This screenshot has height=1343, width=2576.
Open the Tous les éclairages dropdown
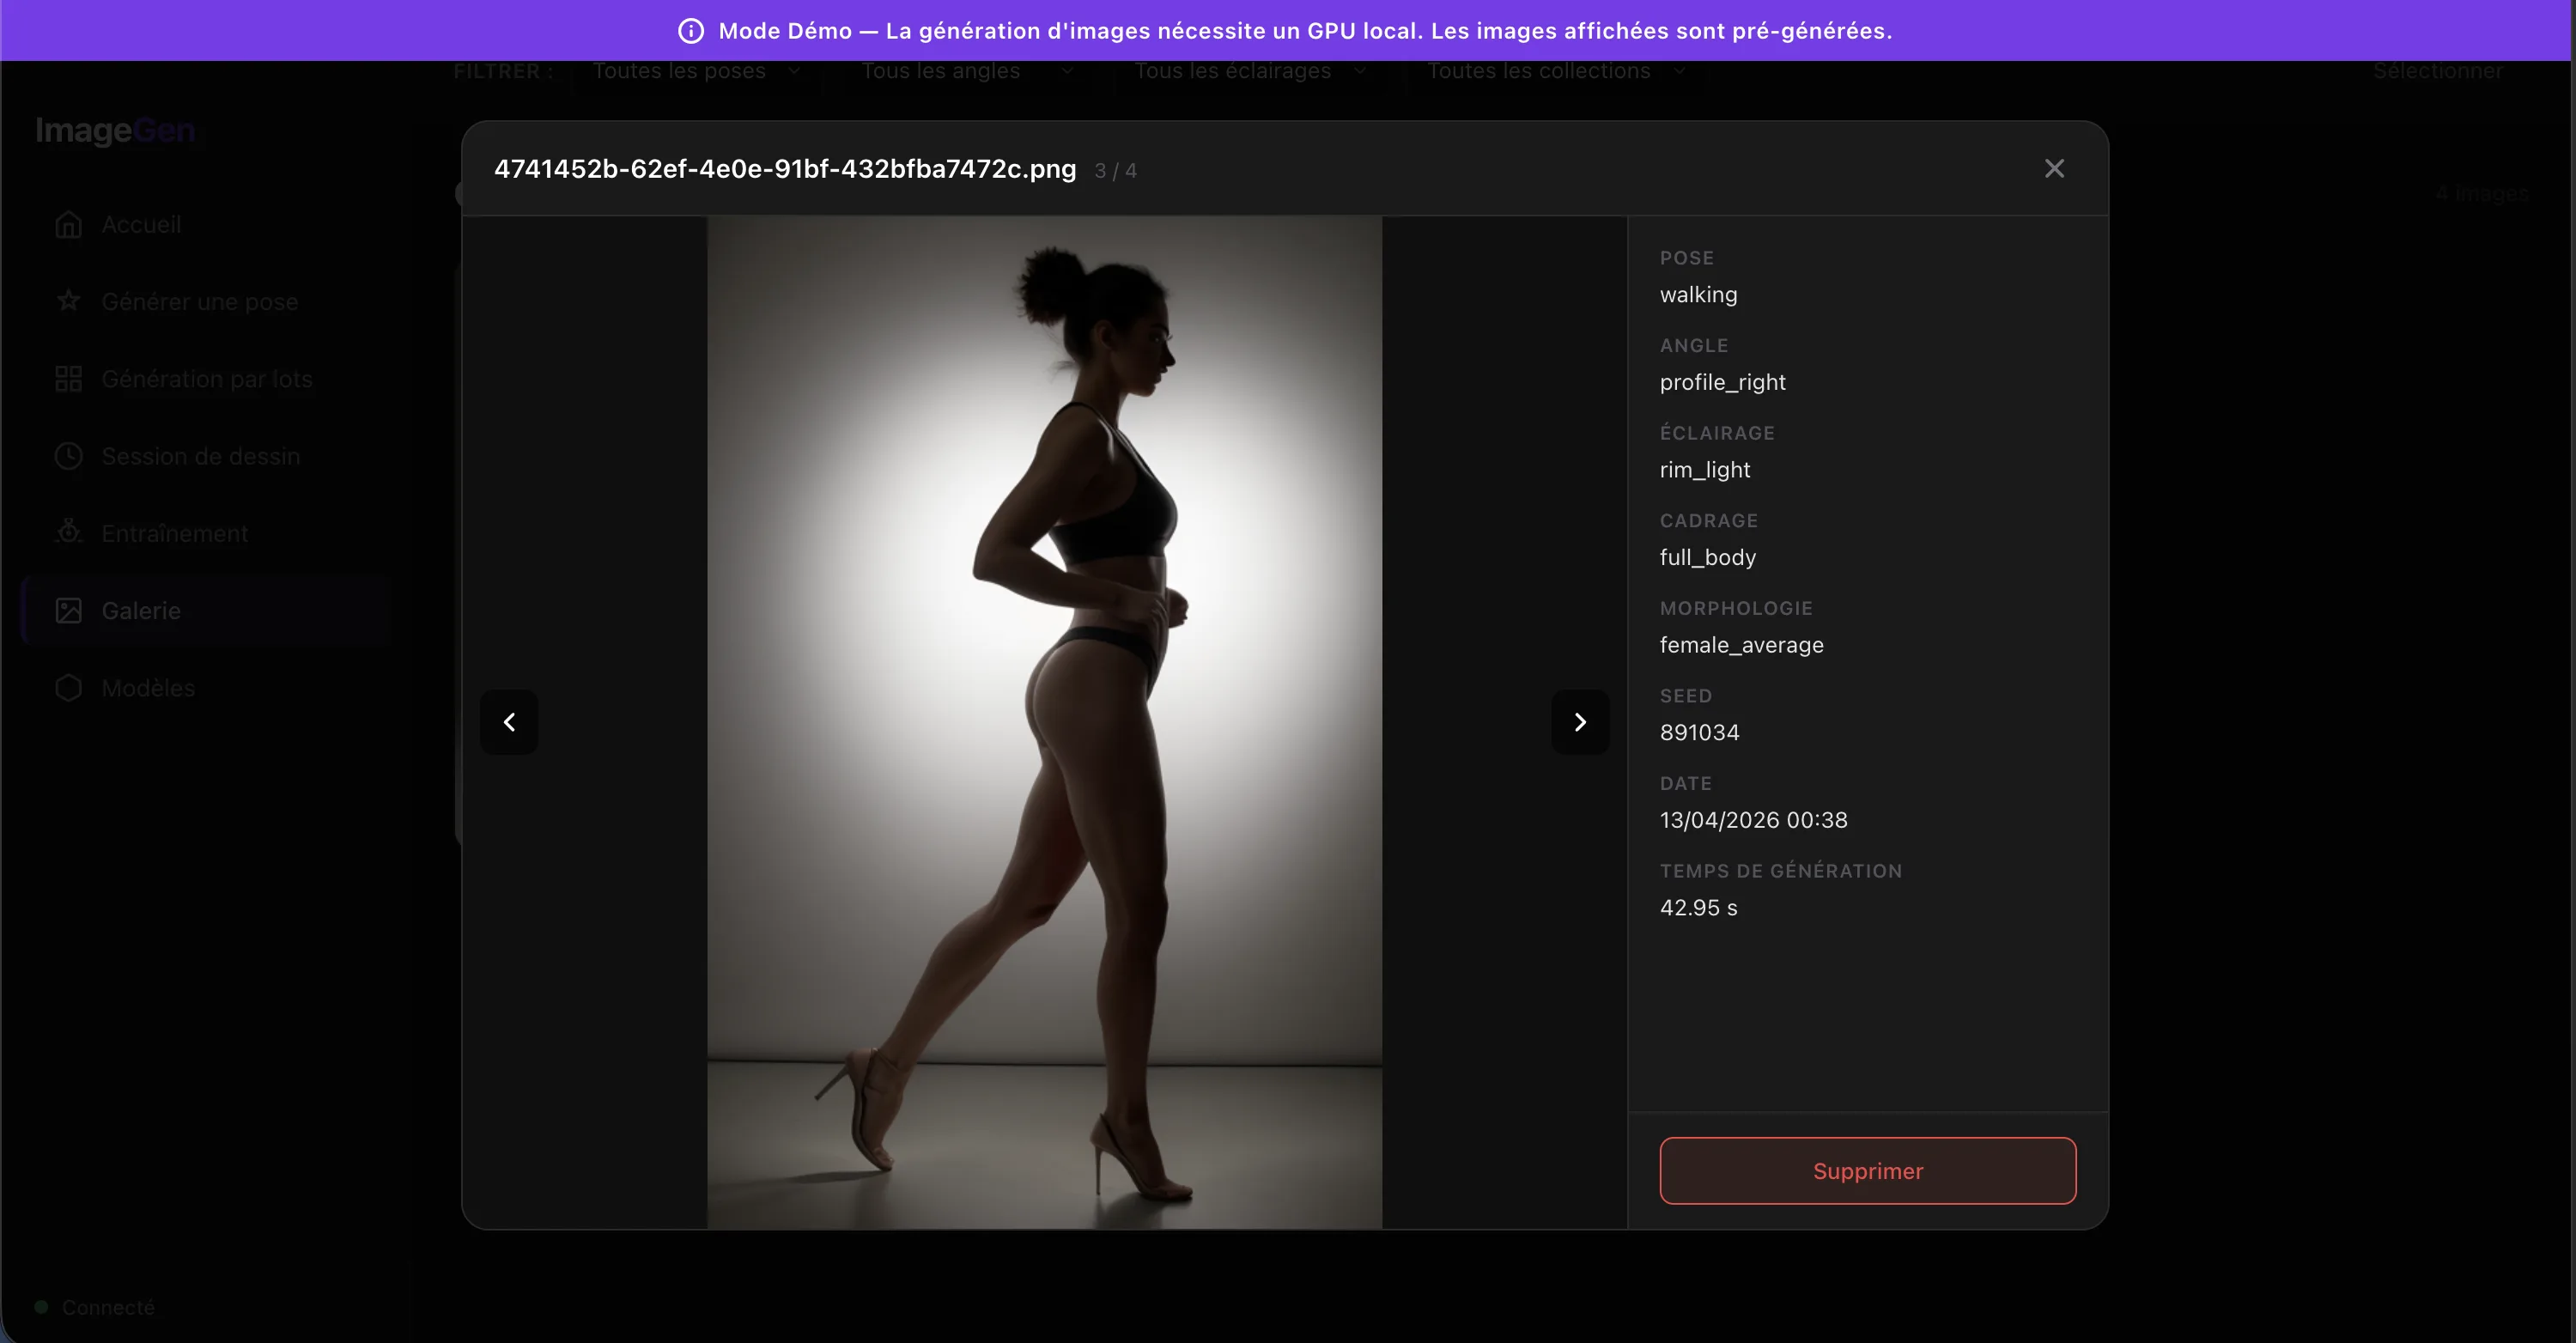pos(1250,71)
